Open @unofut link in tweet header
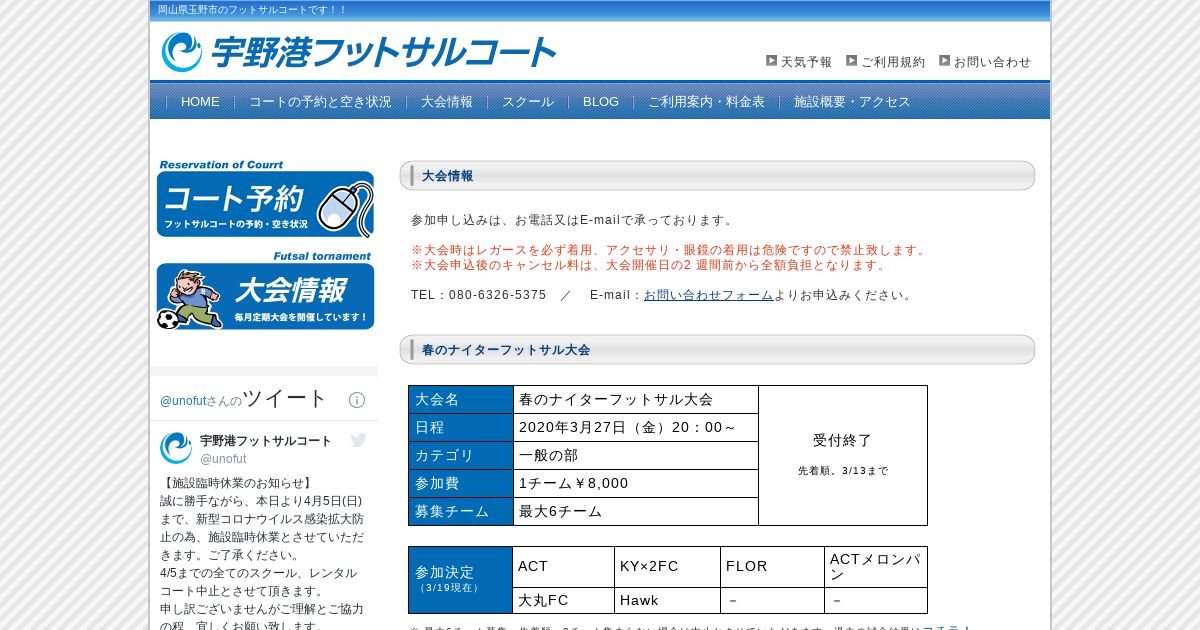Viewport: 1200px width, 630px height. tap(223, 459)
